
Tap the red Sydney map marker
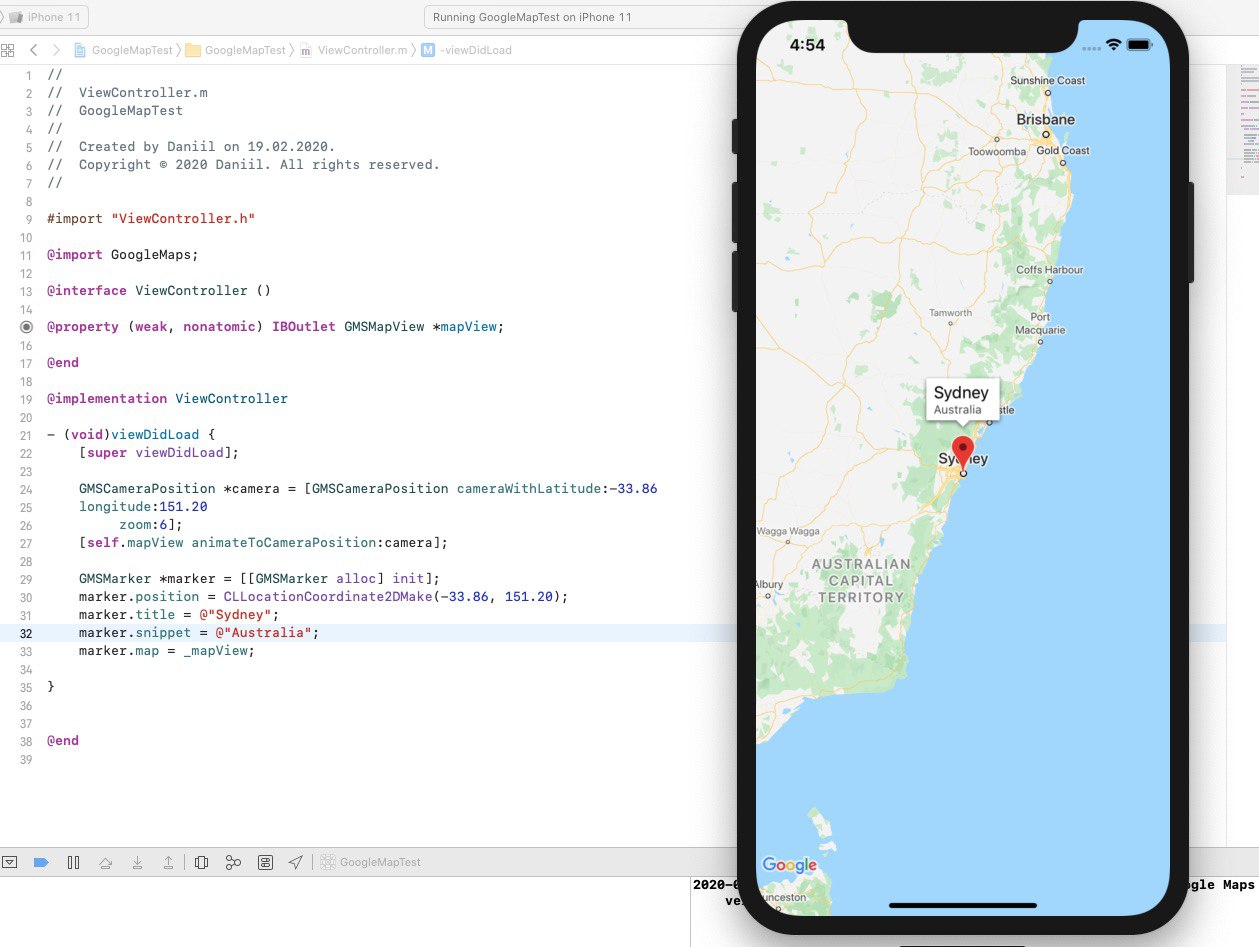(963, 454)
